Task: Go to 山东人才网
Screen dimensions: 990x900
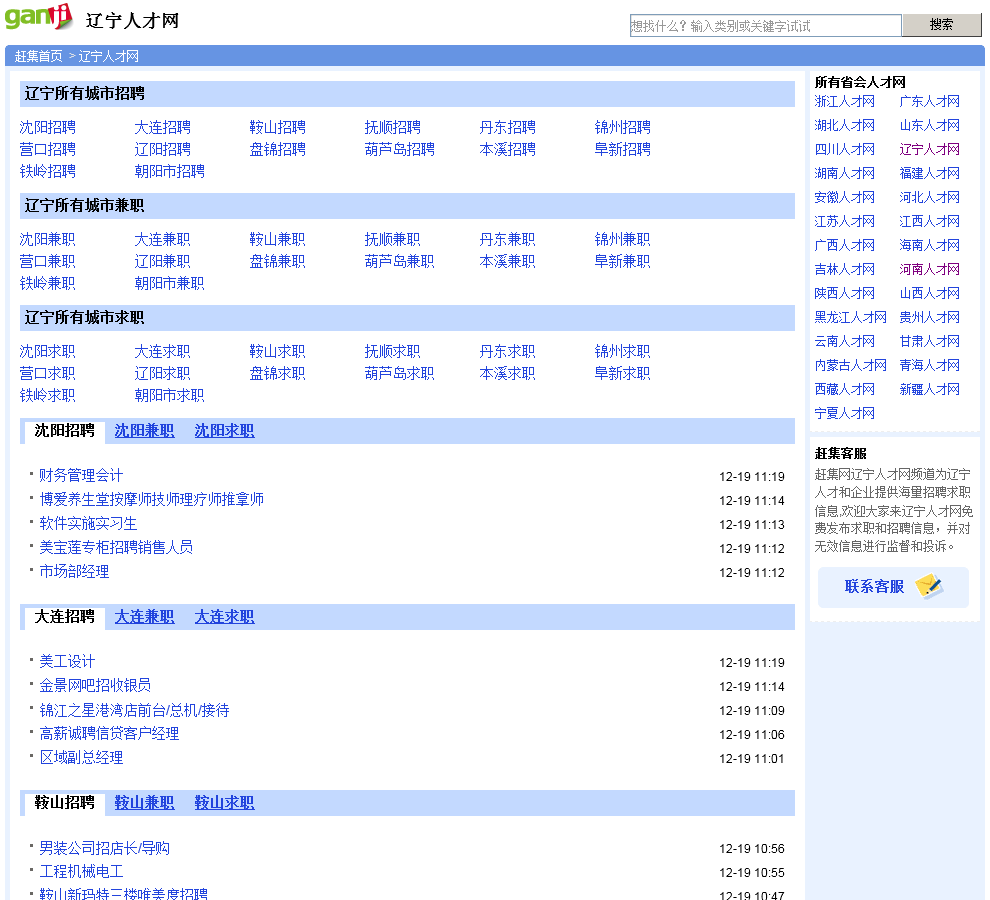Action: [x=929, y=126]
